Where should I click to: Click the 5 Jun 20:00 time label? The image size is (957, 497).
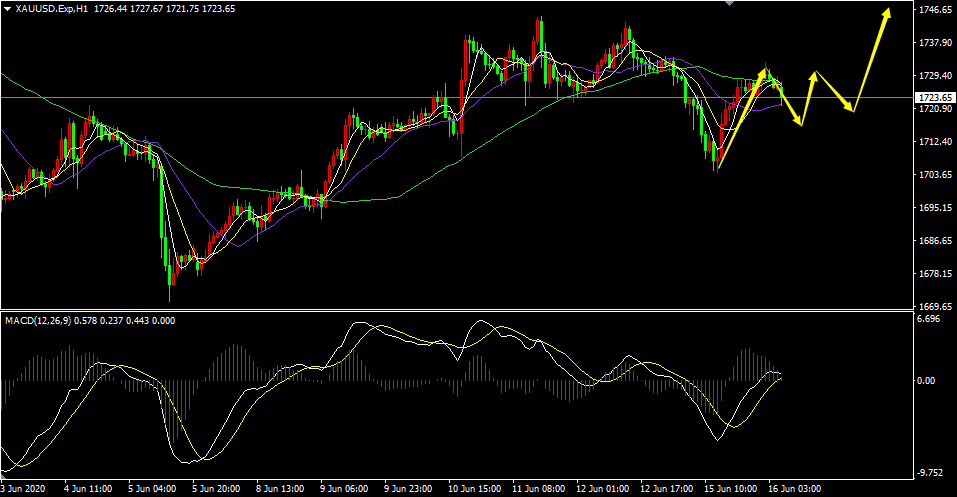[216, 489]
